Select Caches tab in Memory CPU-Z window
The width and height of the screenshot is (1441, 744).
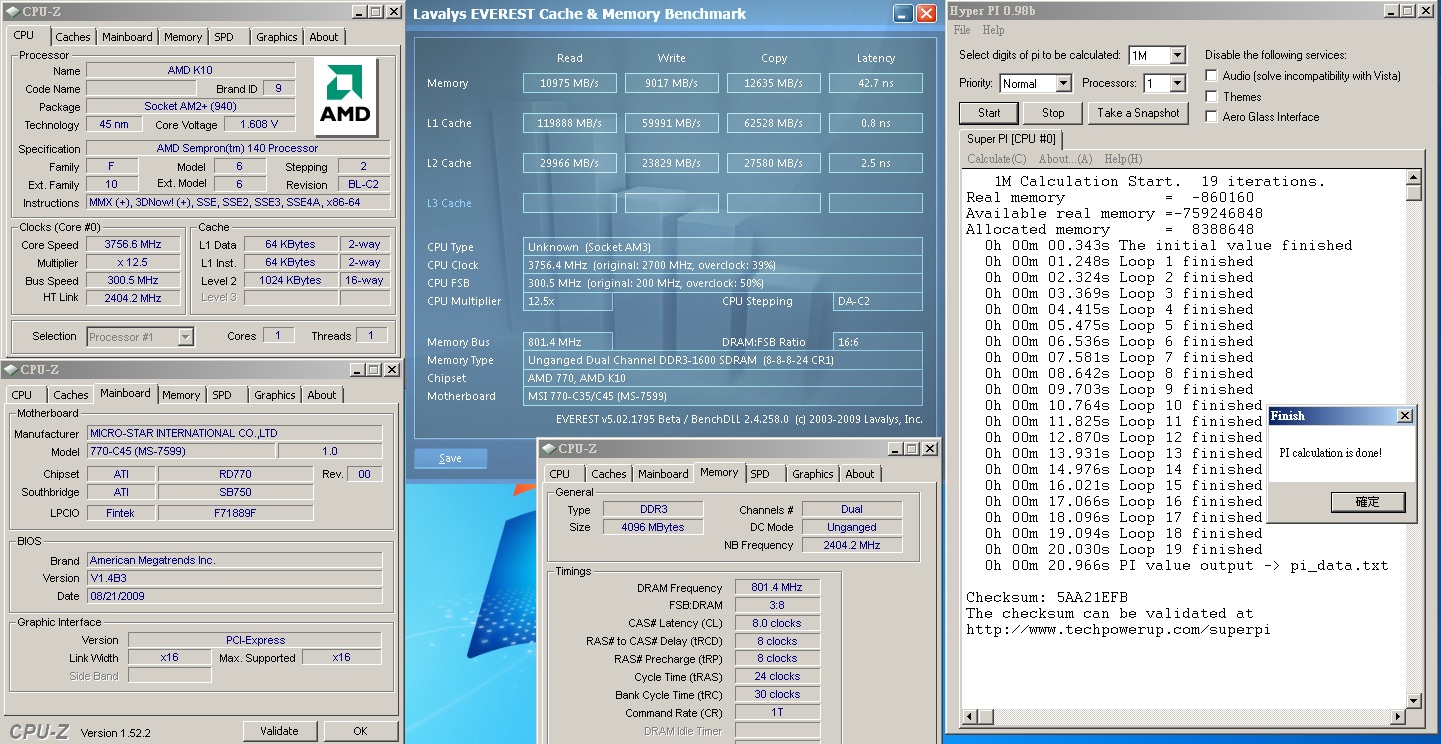608,474
